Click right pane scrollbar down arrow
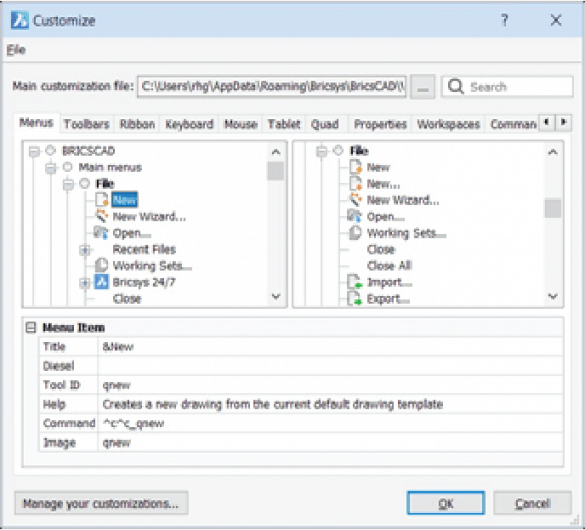Screen dimensions: 585x530 click(x=553, y=297)
